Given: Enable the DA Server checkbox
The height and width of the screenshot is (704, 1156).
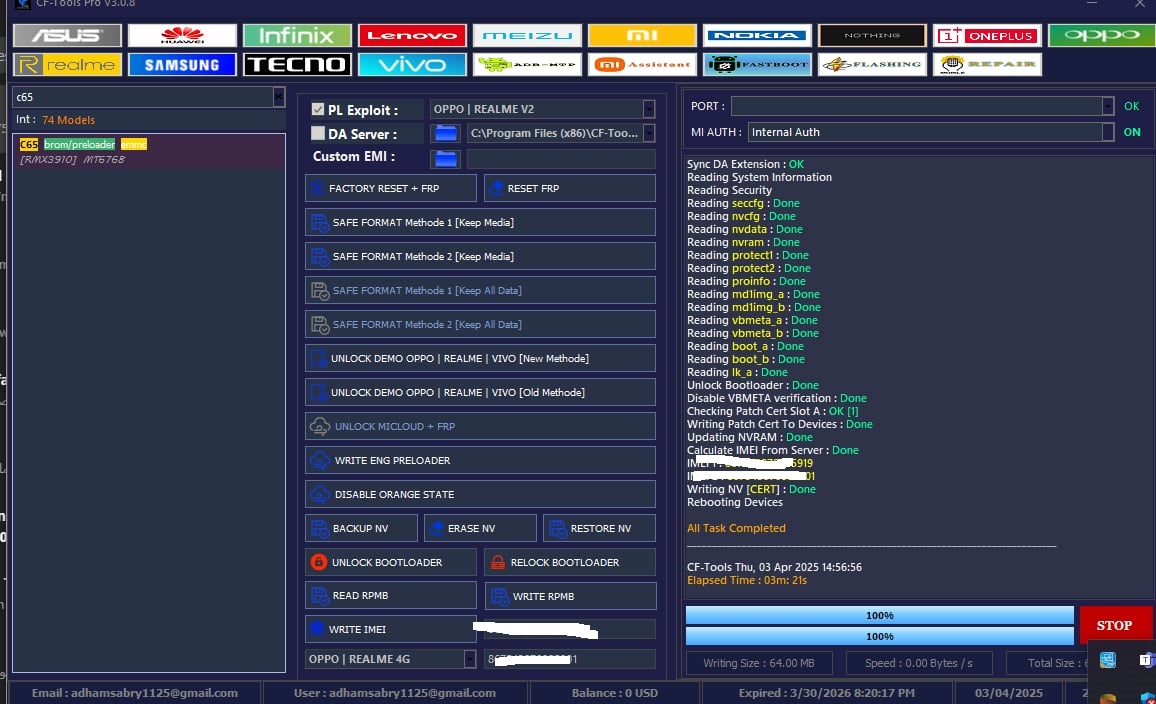Looking at the screenshot, I should (x=318, y=133).
